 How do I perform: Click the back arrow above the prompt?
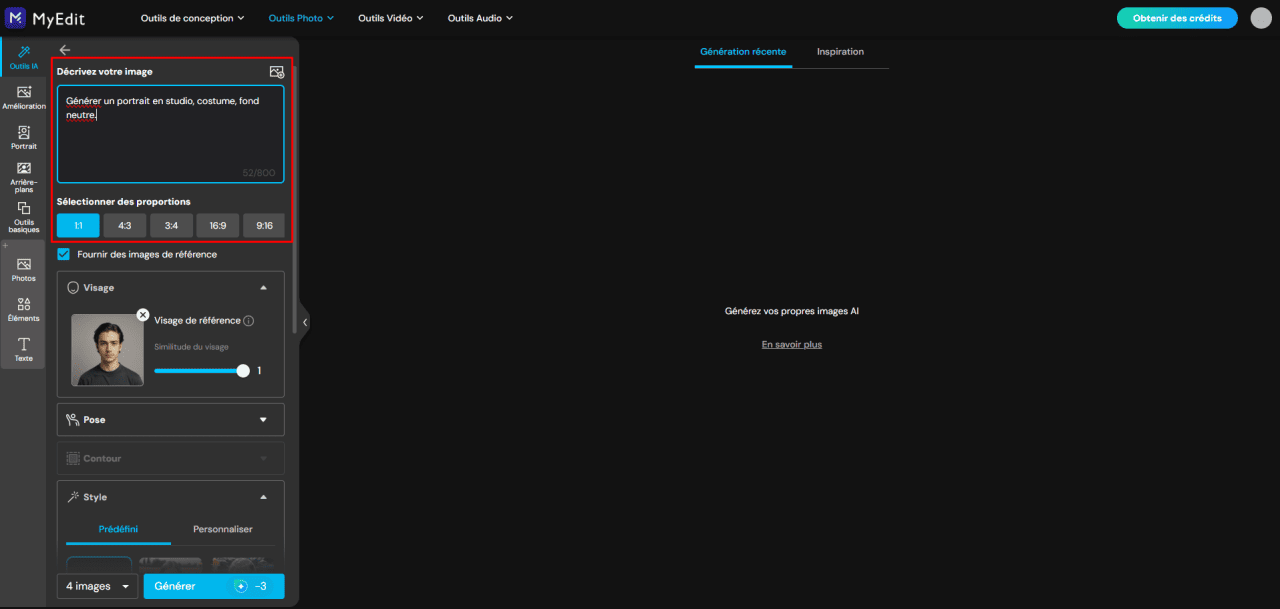(65, 49)
